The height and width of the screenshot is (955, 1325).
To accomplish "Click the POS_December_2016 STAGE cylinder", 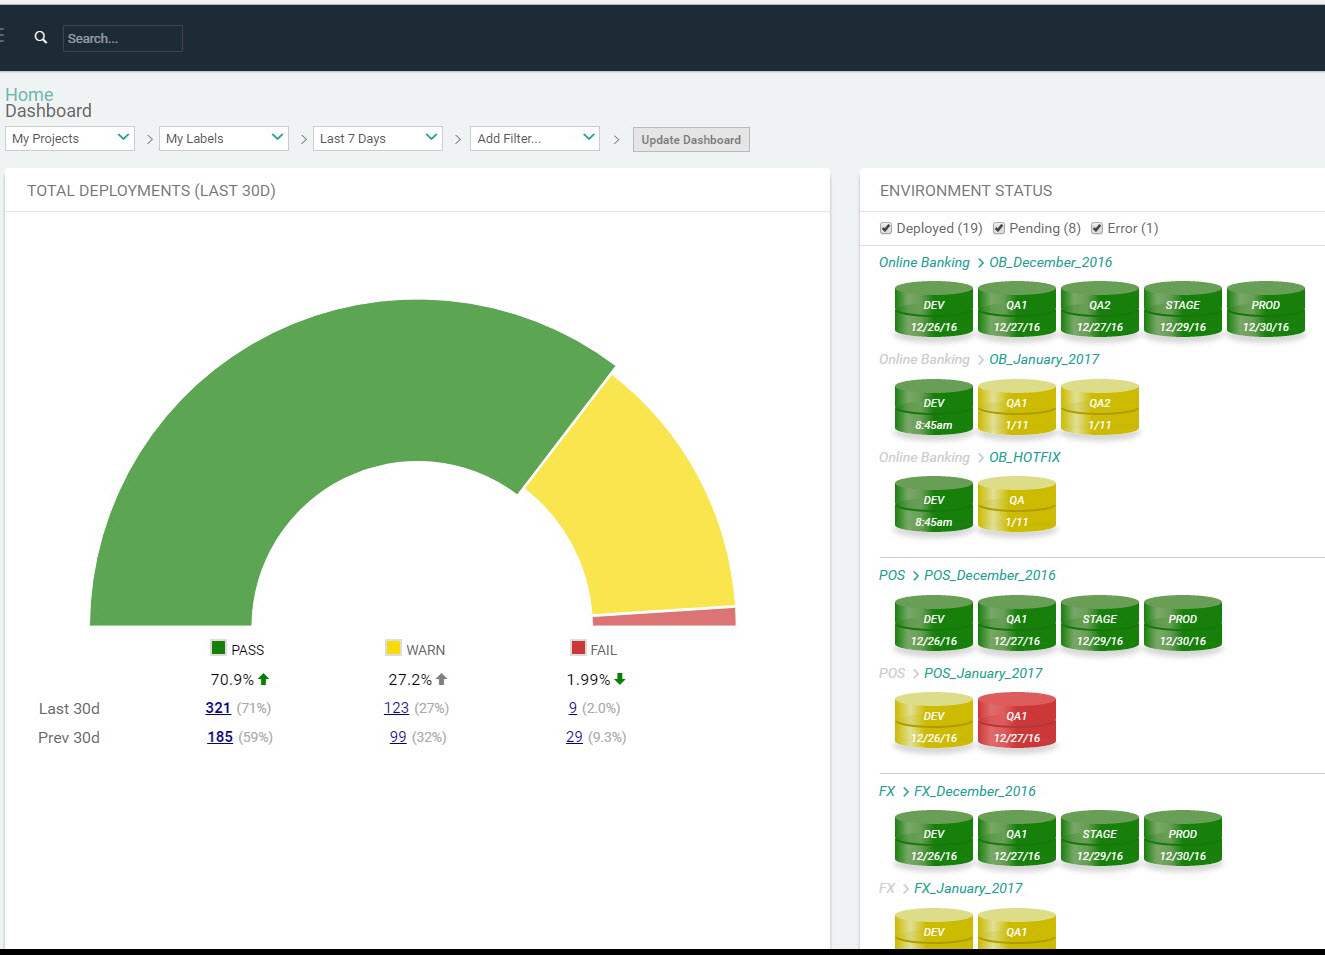I will 1099,625.
